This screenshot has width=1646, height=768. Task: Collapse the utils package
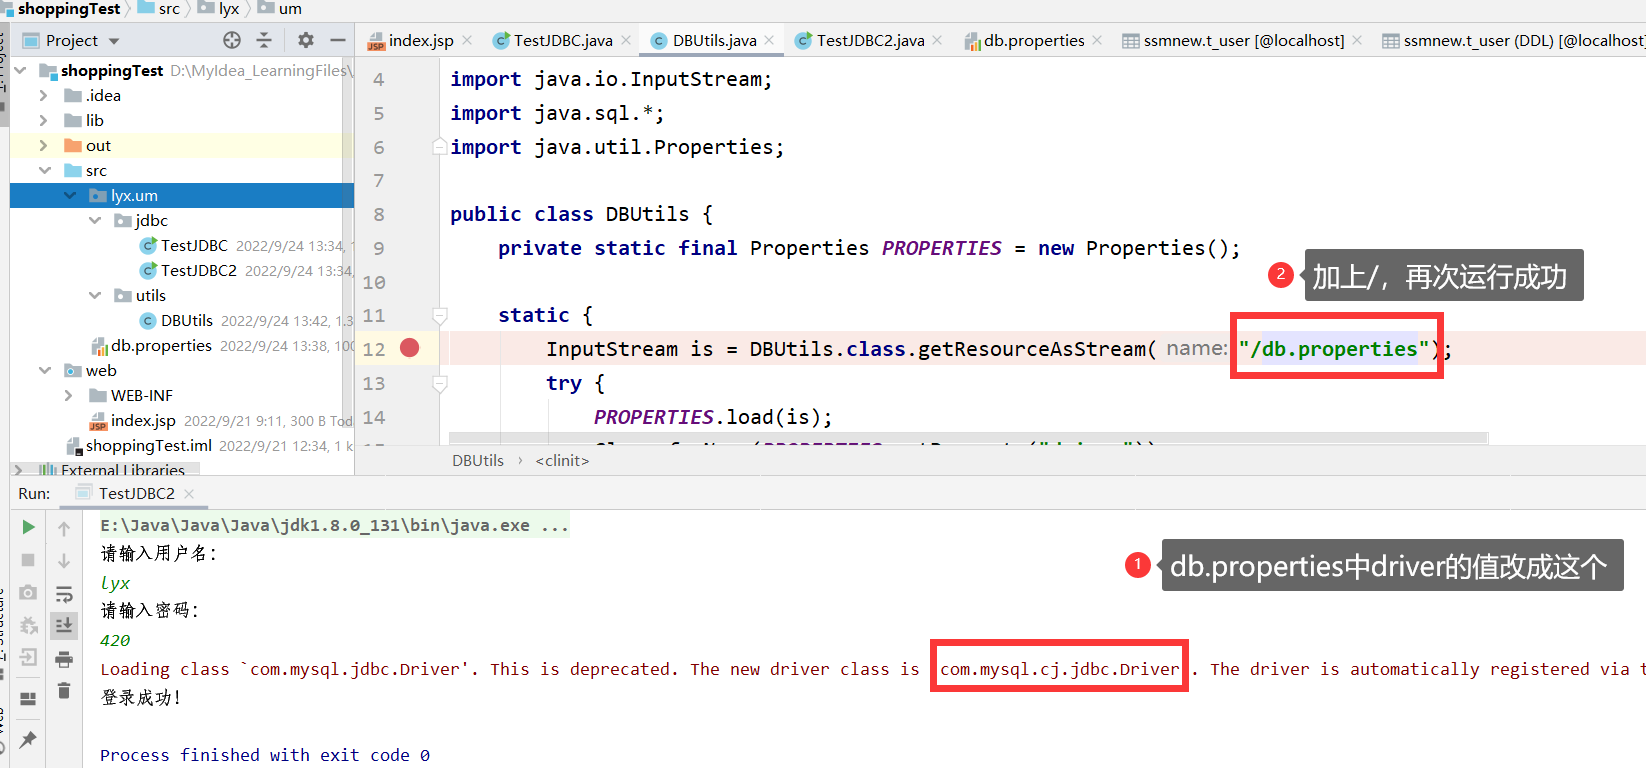pos(95,295)
